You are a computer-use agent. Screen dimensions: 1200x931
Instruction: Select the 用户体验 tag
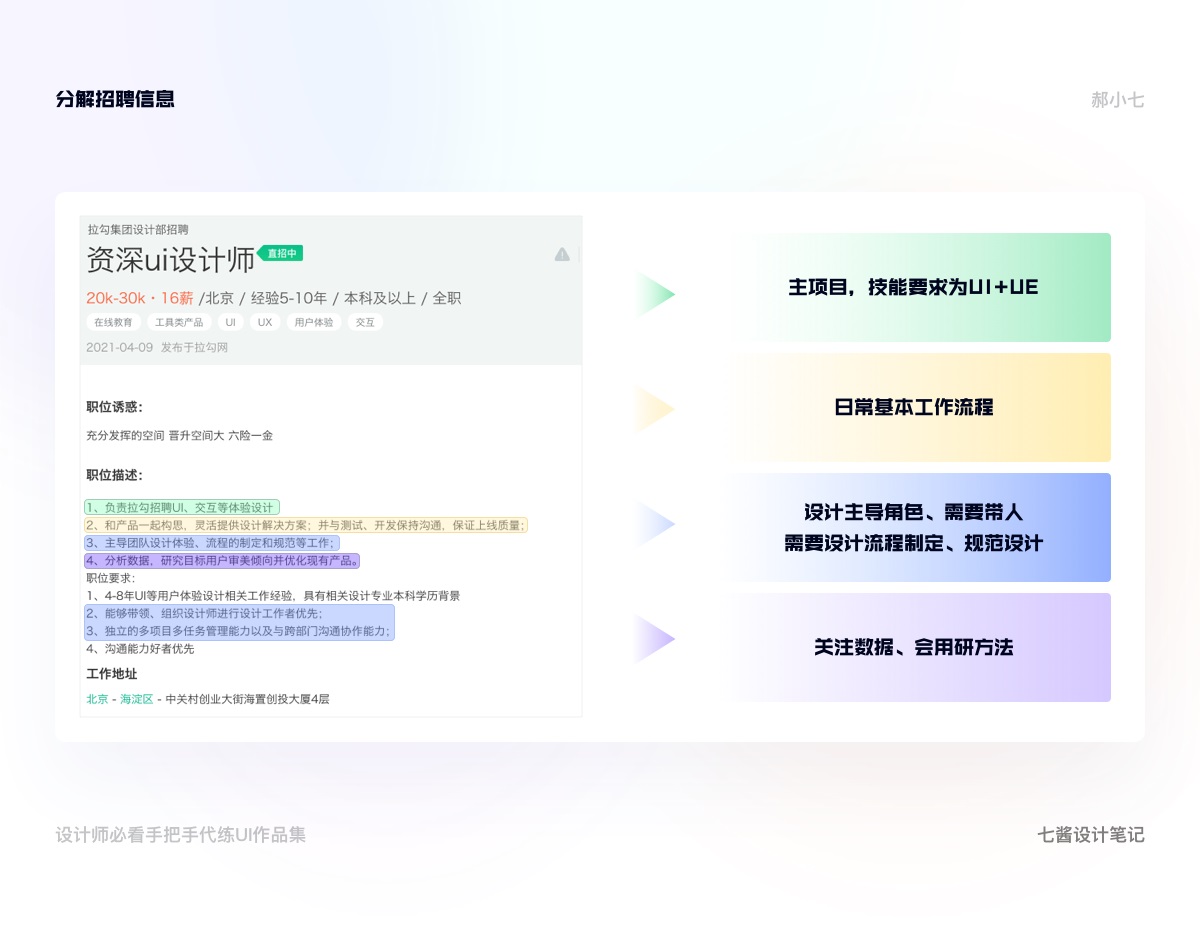[314, 323]
